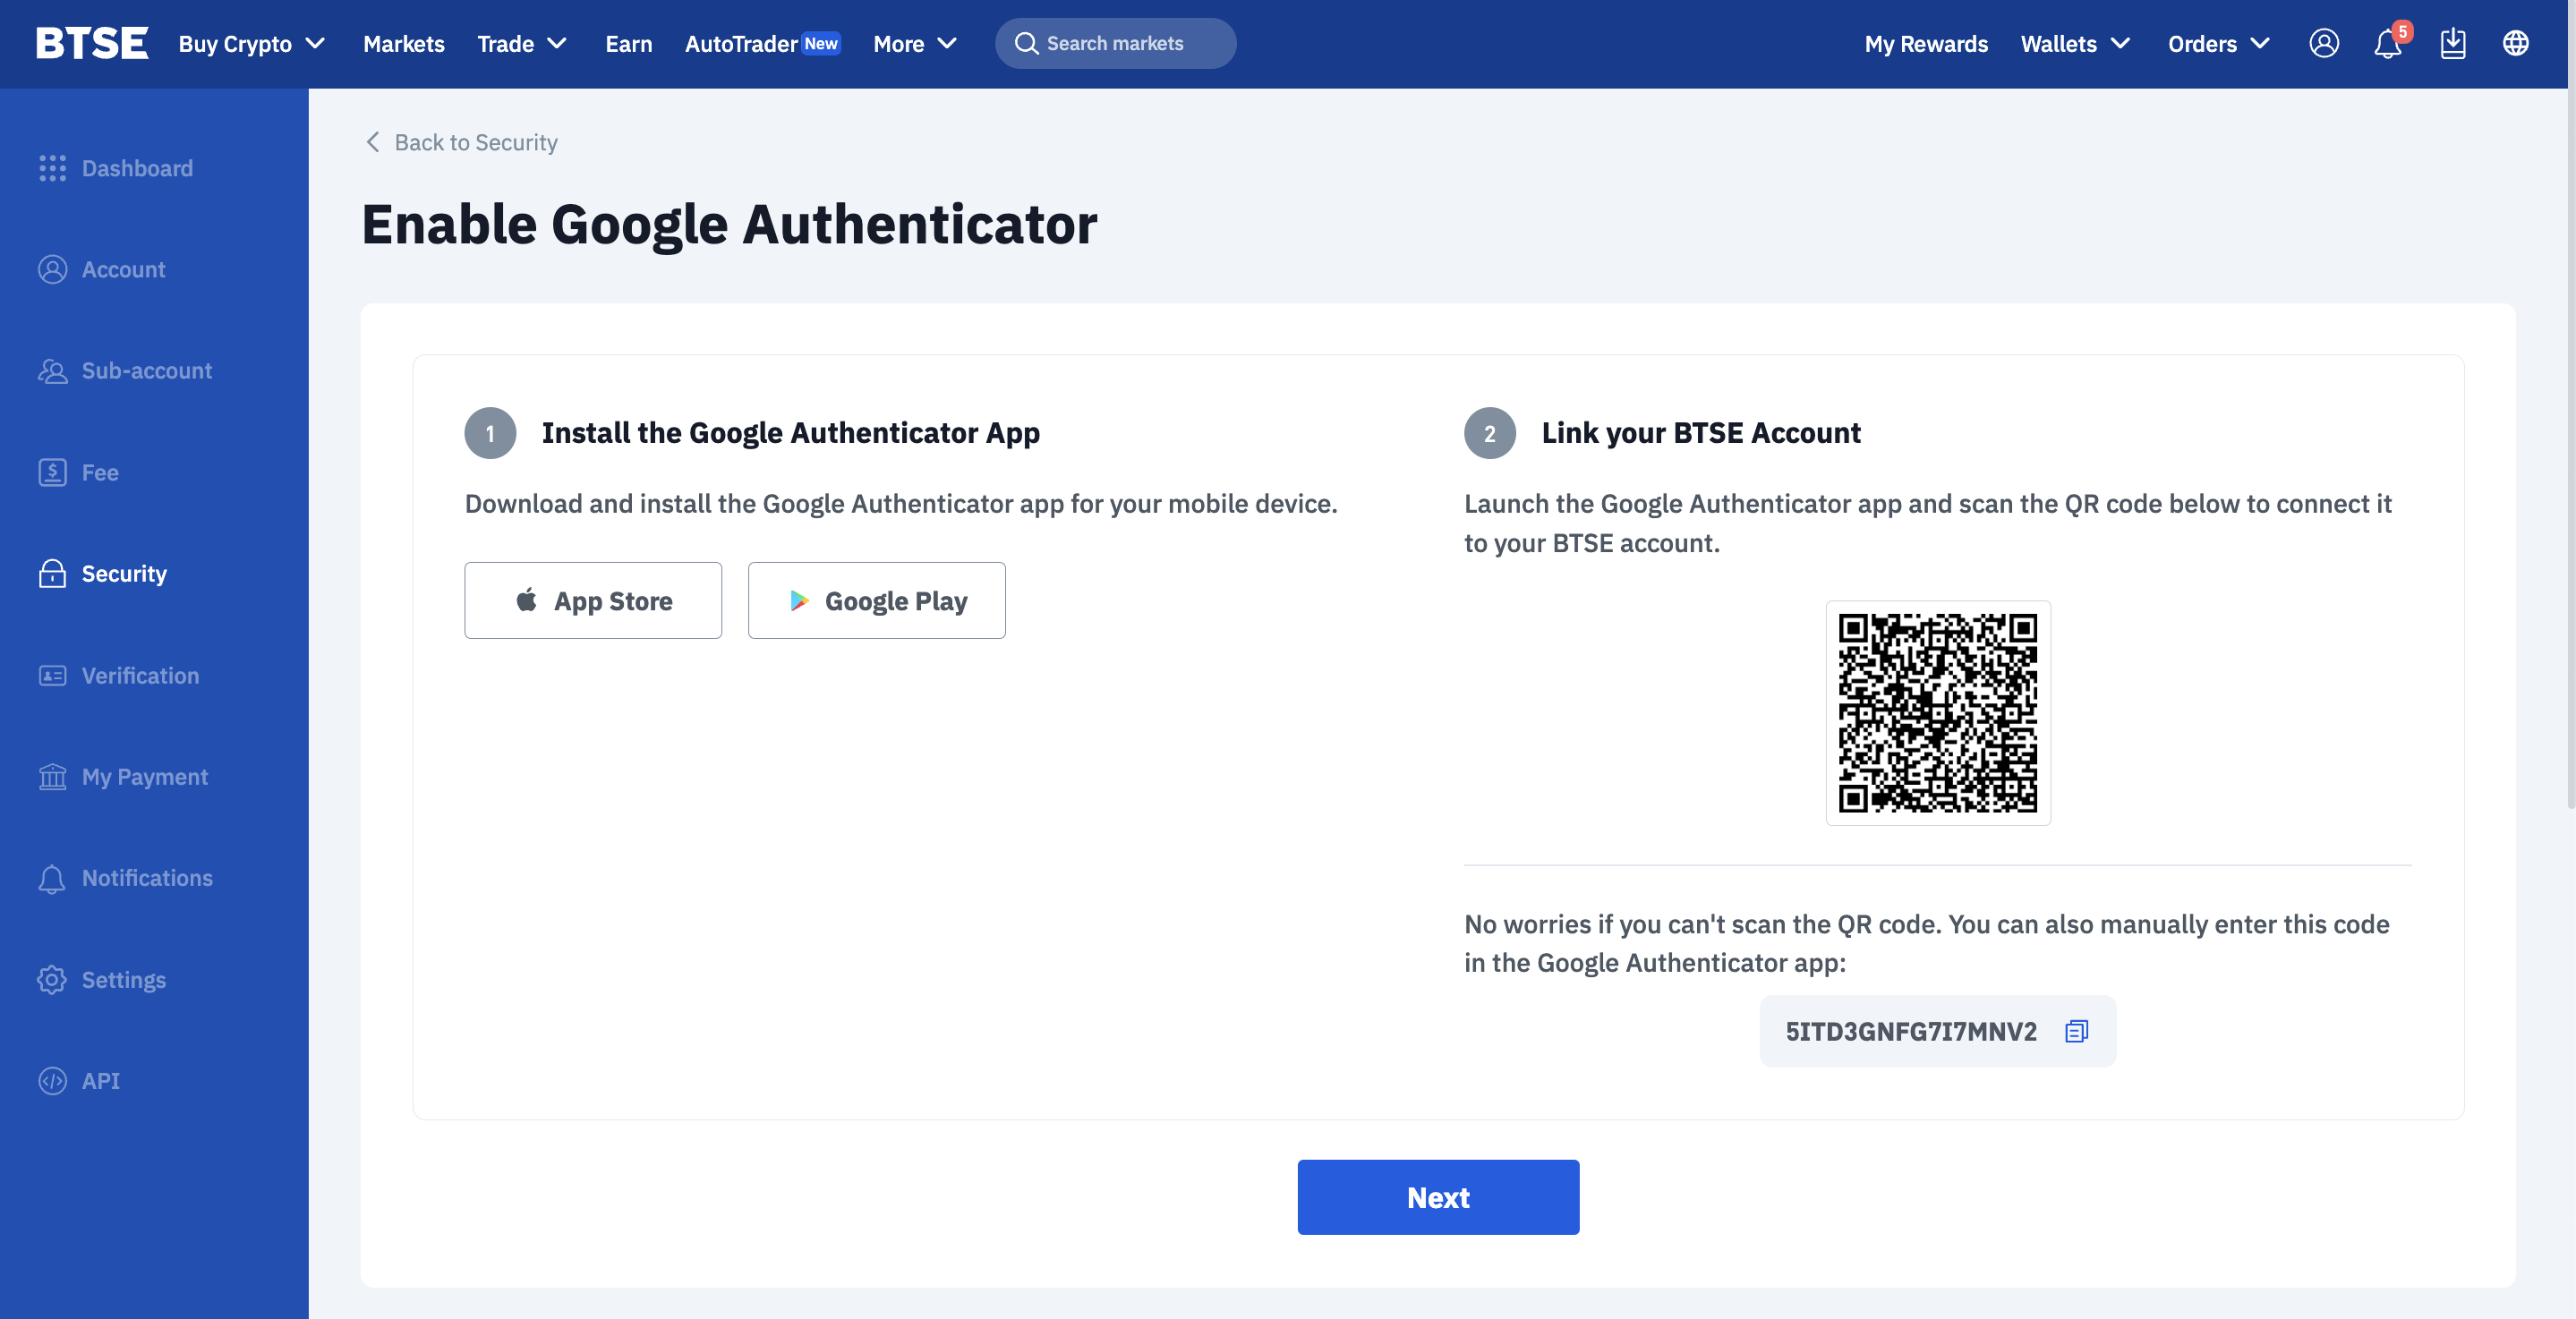The width and height of the screenshot is (2576, 1319).
Task: Open the user profile icon
Action: click(x=2323, y=44)
